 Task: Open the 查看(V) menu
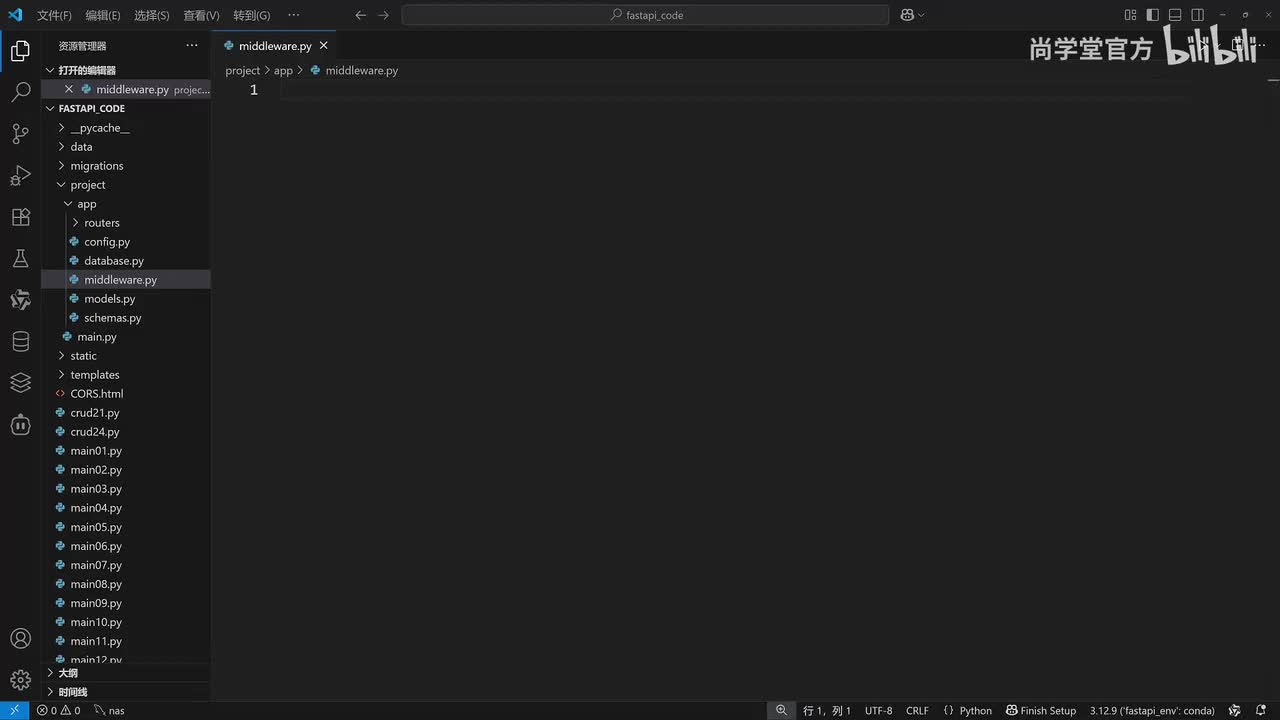(201, 15)
